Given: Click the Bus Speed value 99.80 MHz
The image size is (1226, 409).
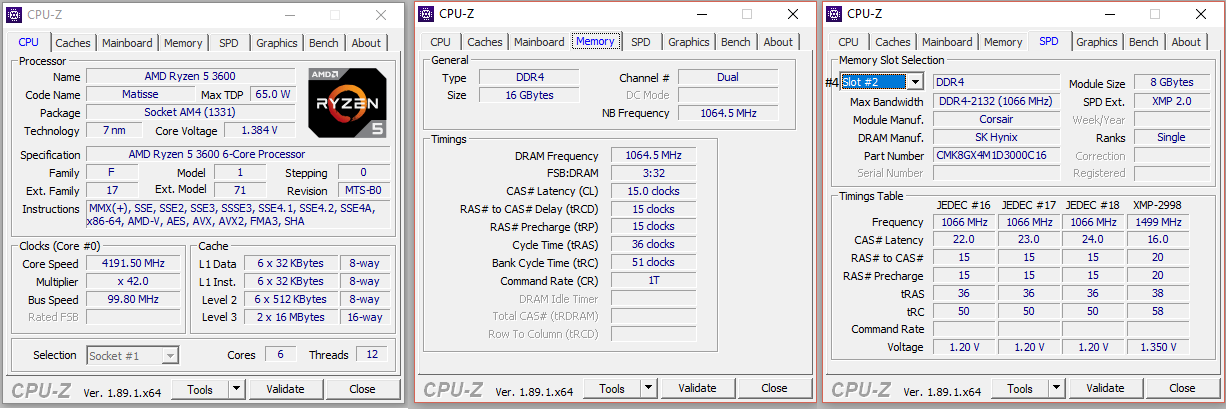Looking at the screenshot, I should coord(135,299).
